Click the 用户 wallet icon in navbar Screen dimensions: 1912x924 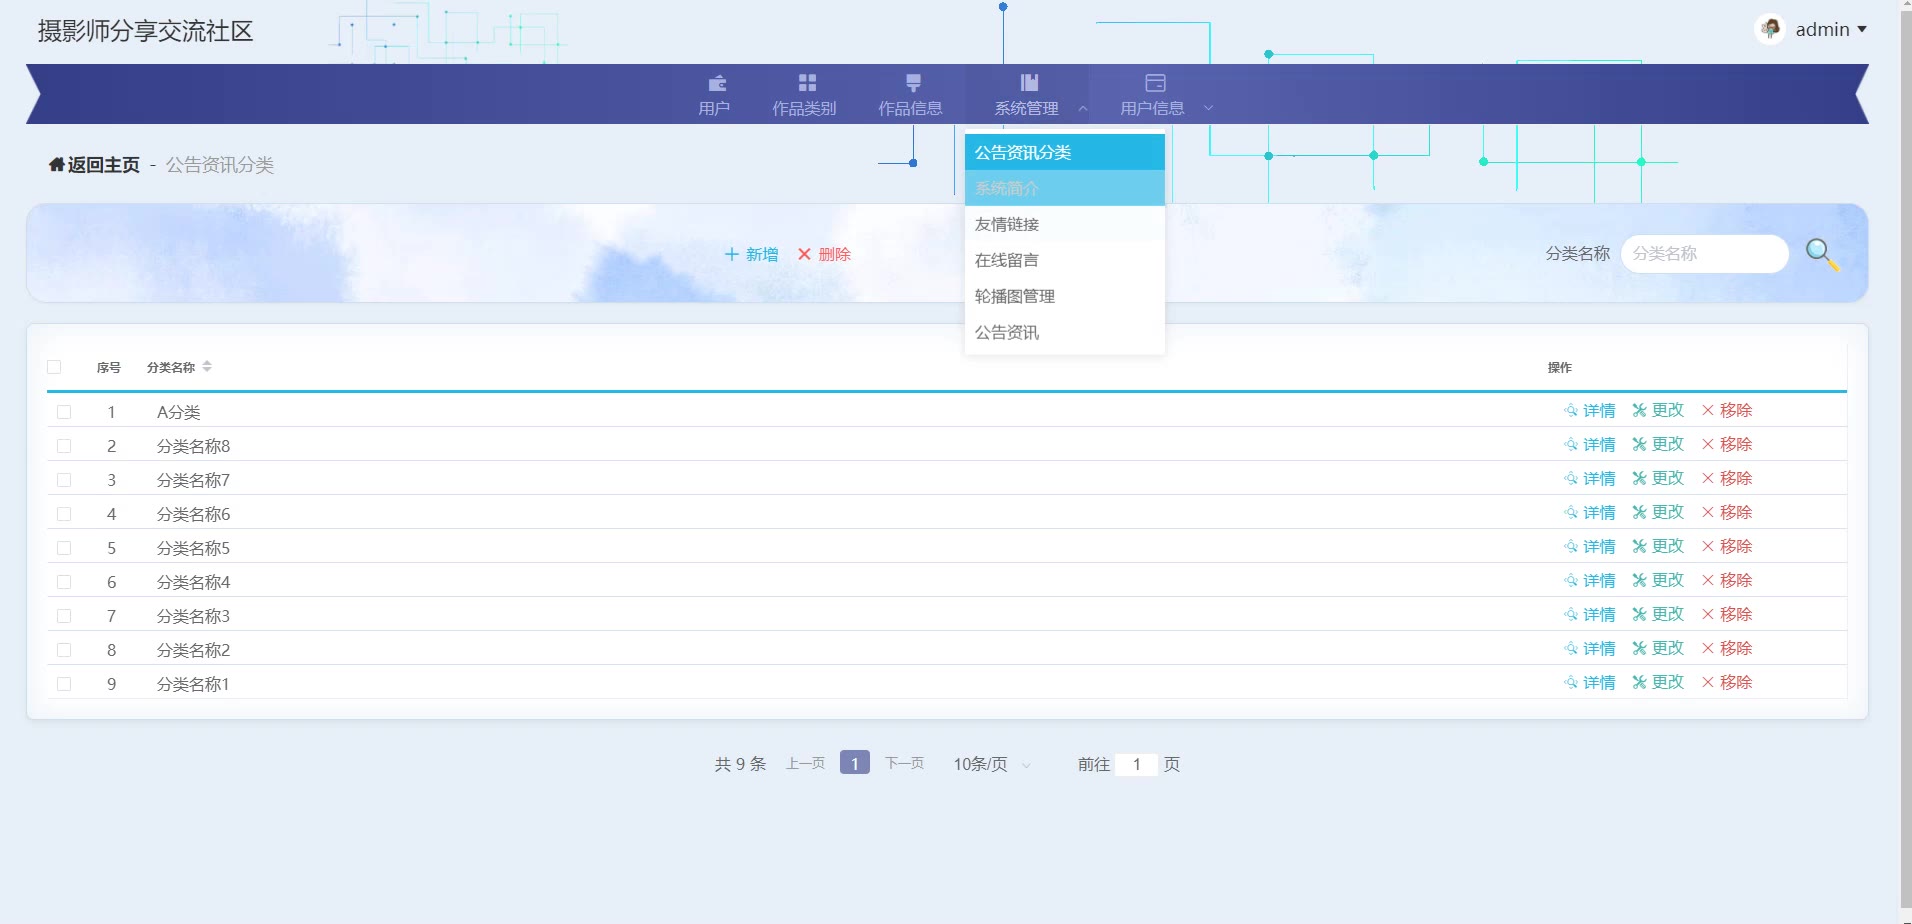716,83
